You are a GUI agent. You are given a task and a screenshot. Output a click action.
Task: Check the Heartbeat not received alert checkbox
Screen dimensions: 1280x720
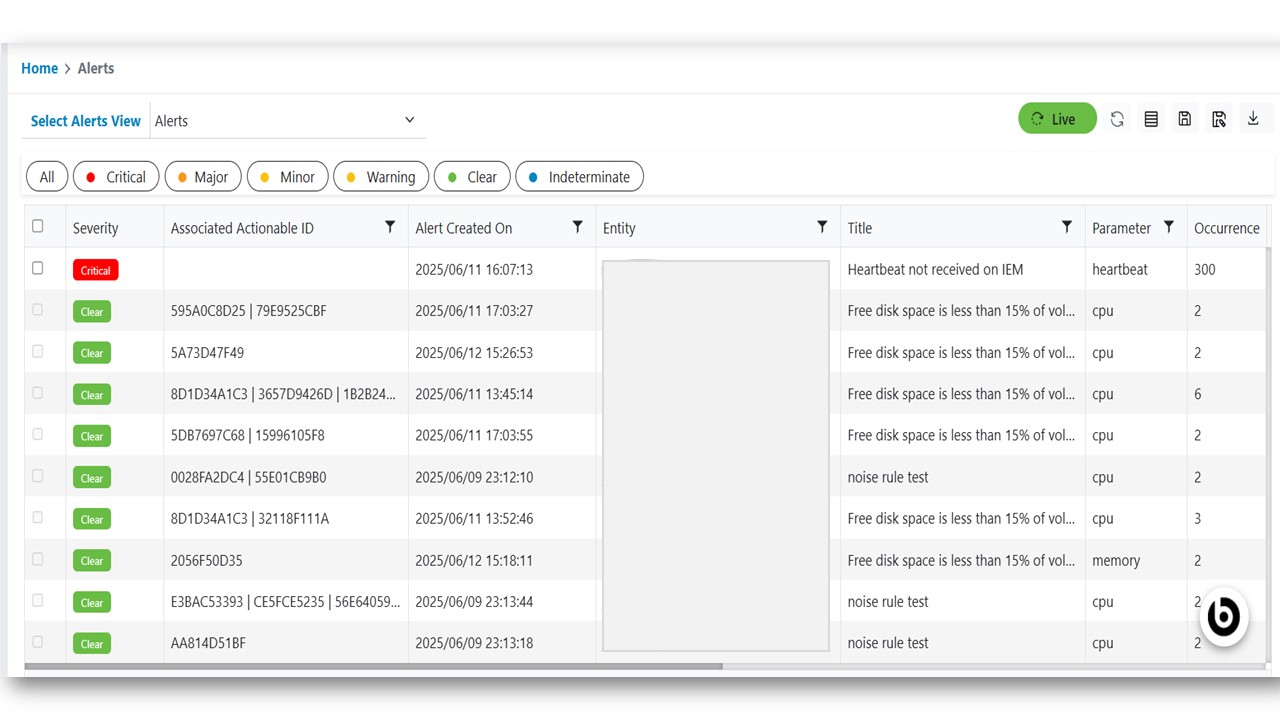pyautogui.click(x=38, y=268)
